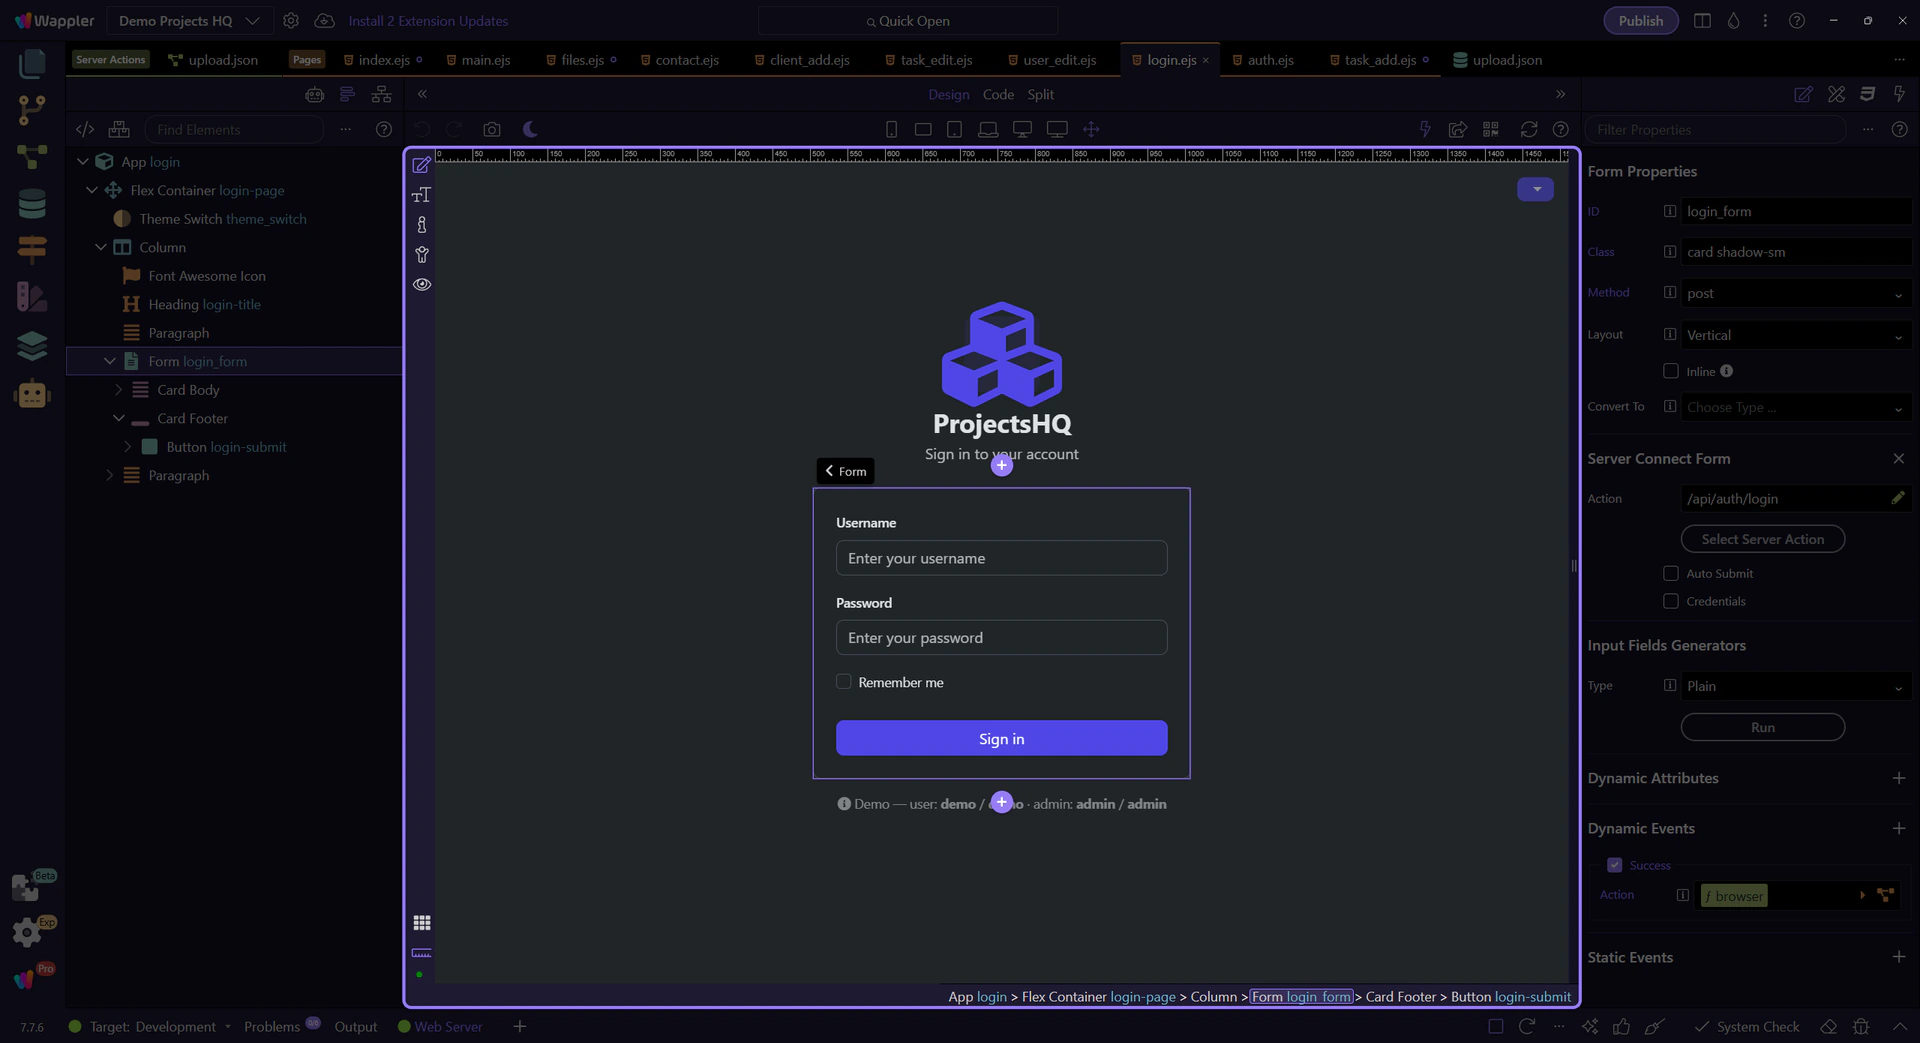Click the refresh design view icon
Screen dimensions: 1920x1043
pos(1528,129)
